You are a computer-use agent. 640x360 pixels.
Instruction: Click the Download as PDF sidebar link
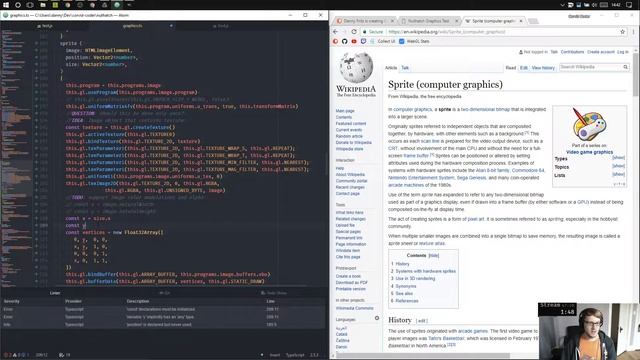tap(351, 282)
